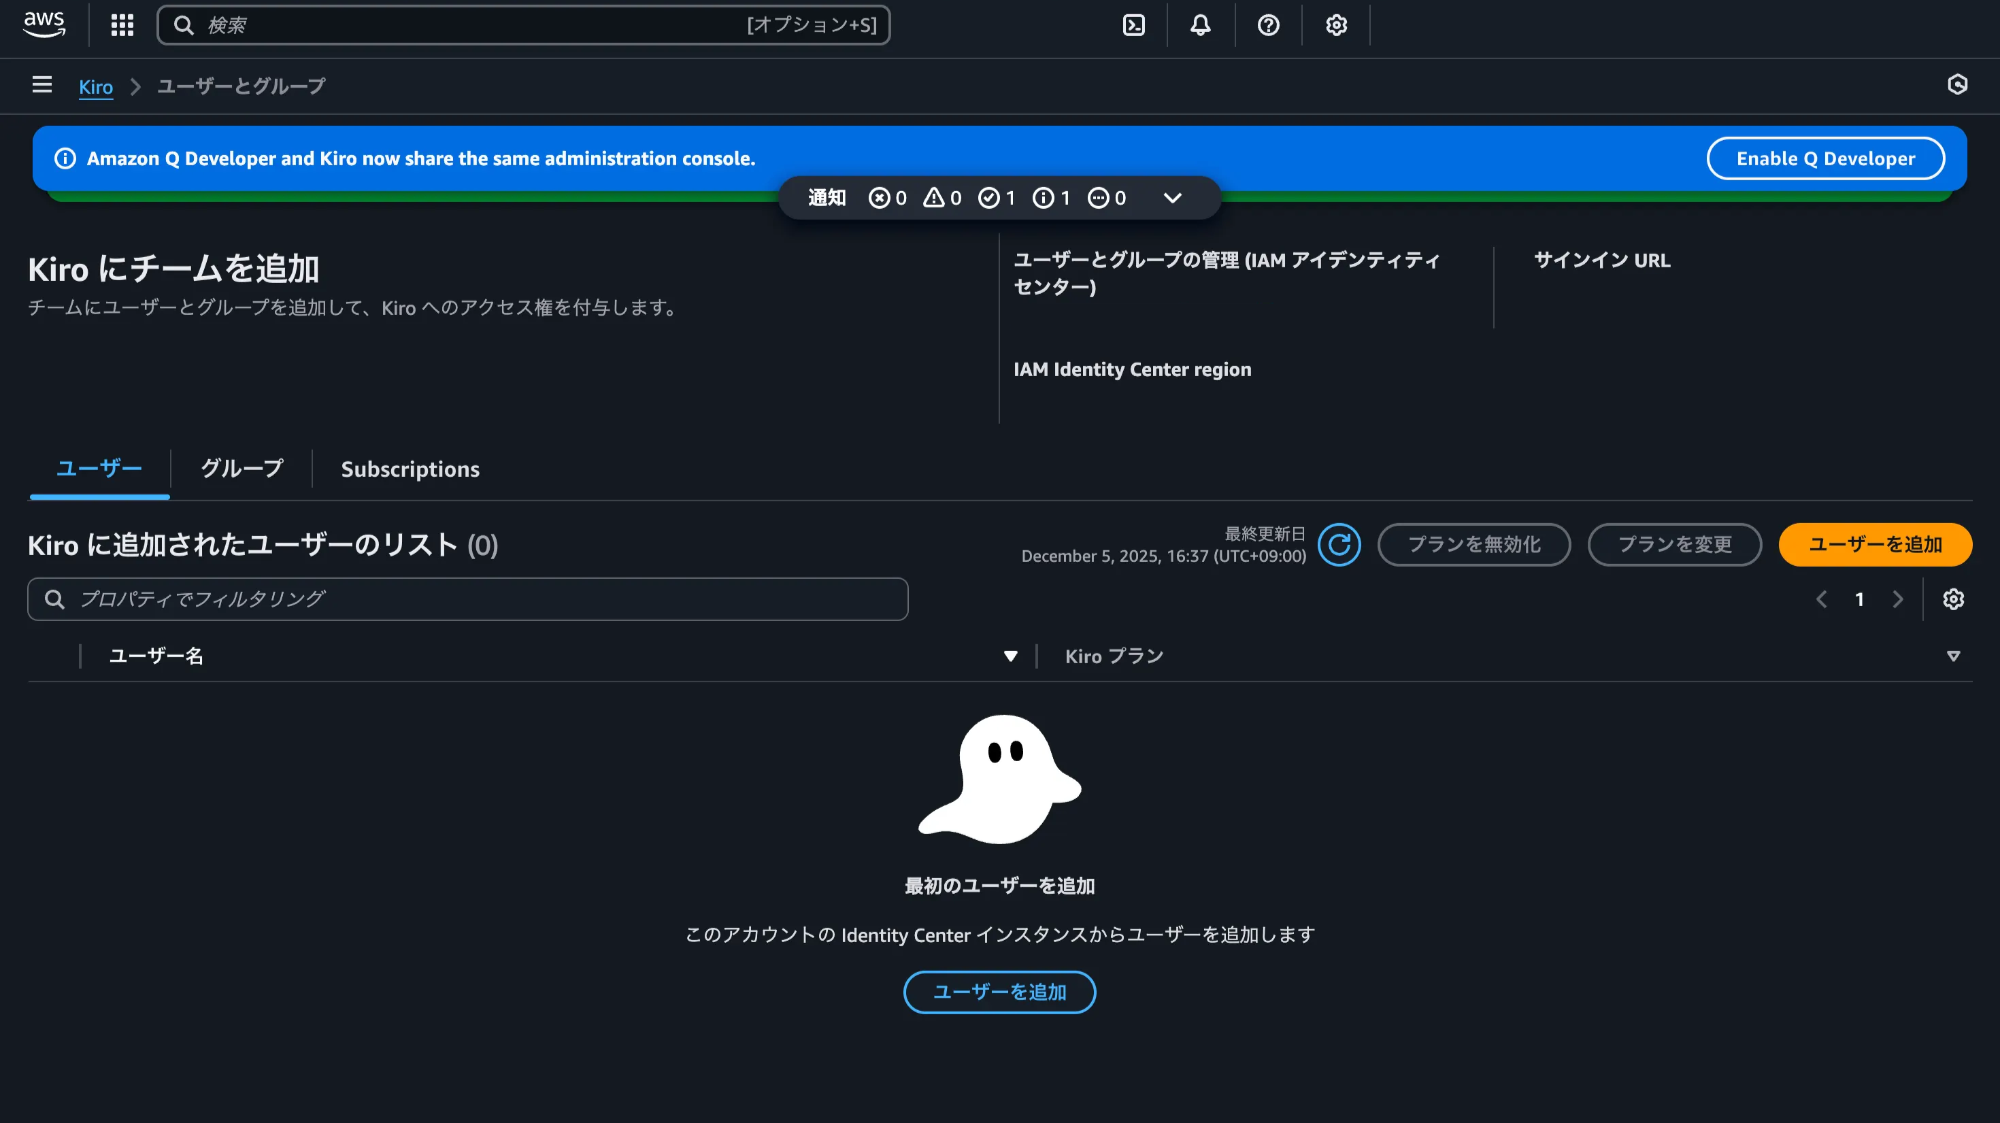
Task: Click the Enable Q Developer button
Action: coord(1825,158)
